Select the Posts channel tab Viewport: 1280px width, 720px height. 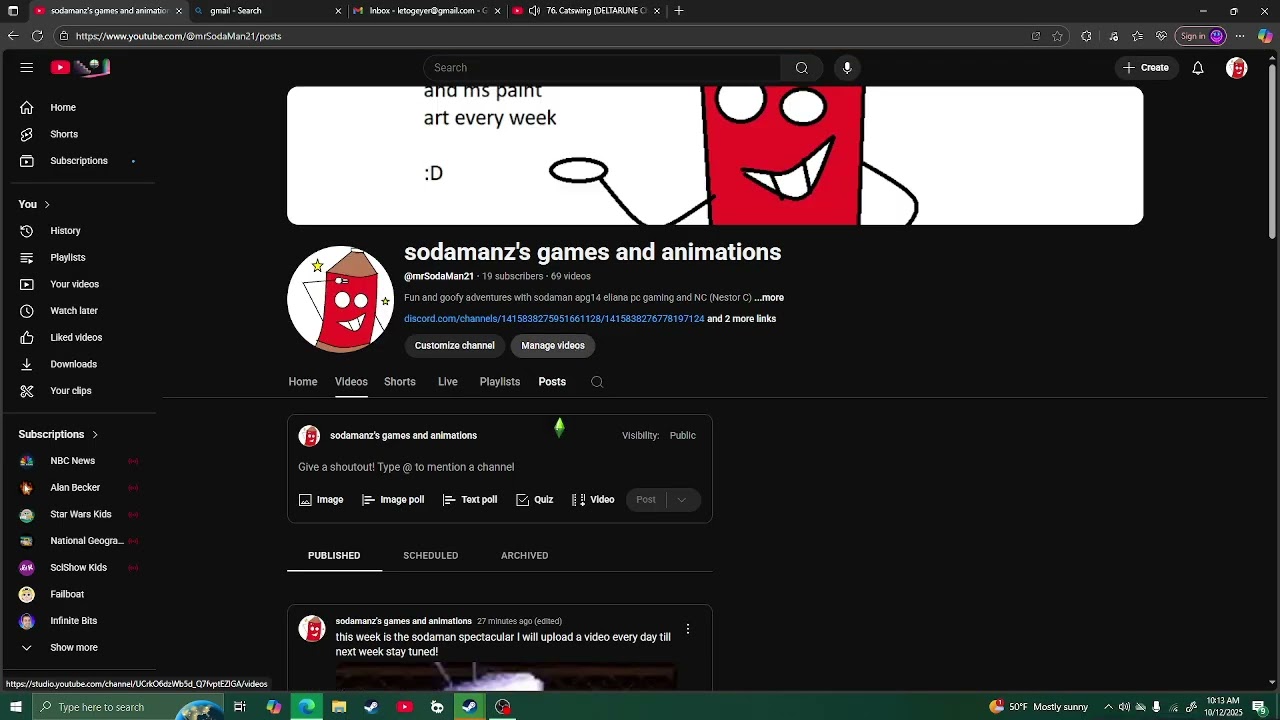pos(552,382)
